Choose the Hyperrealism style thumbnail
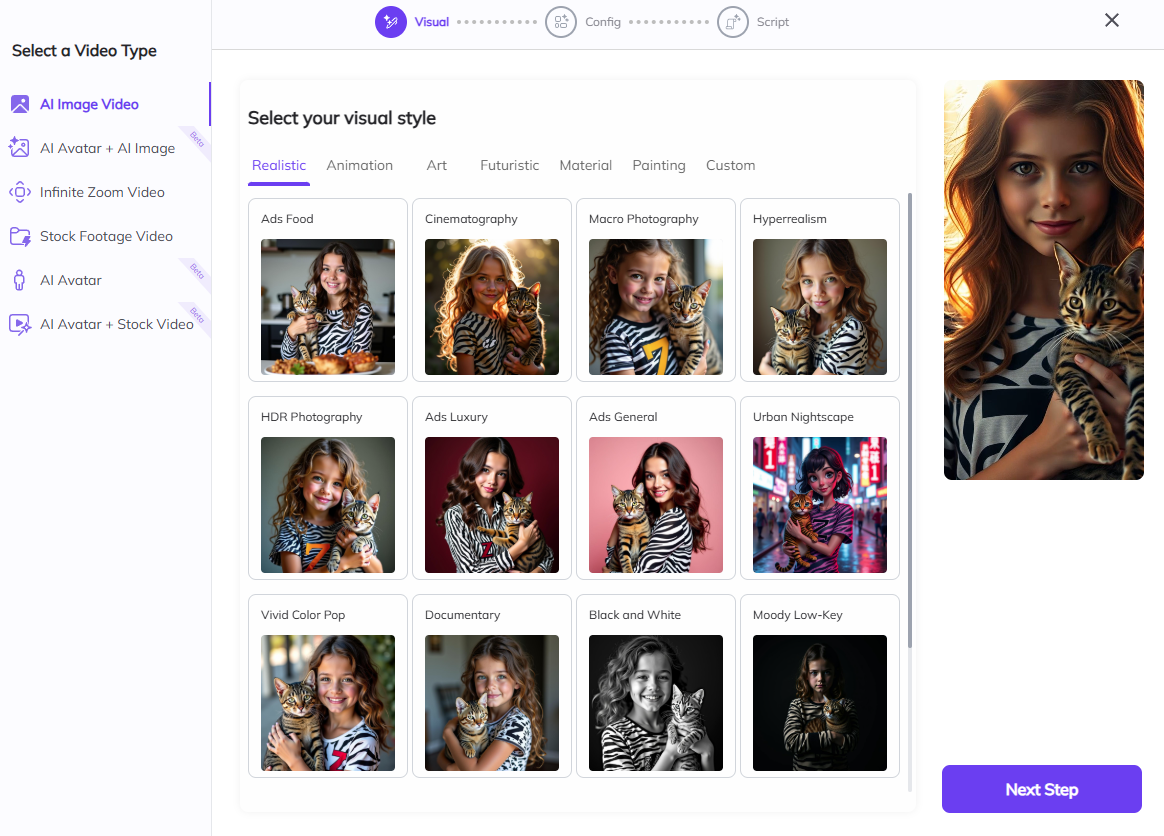1164x836 pixels. [x=820, y=307]
